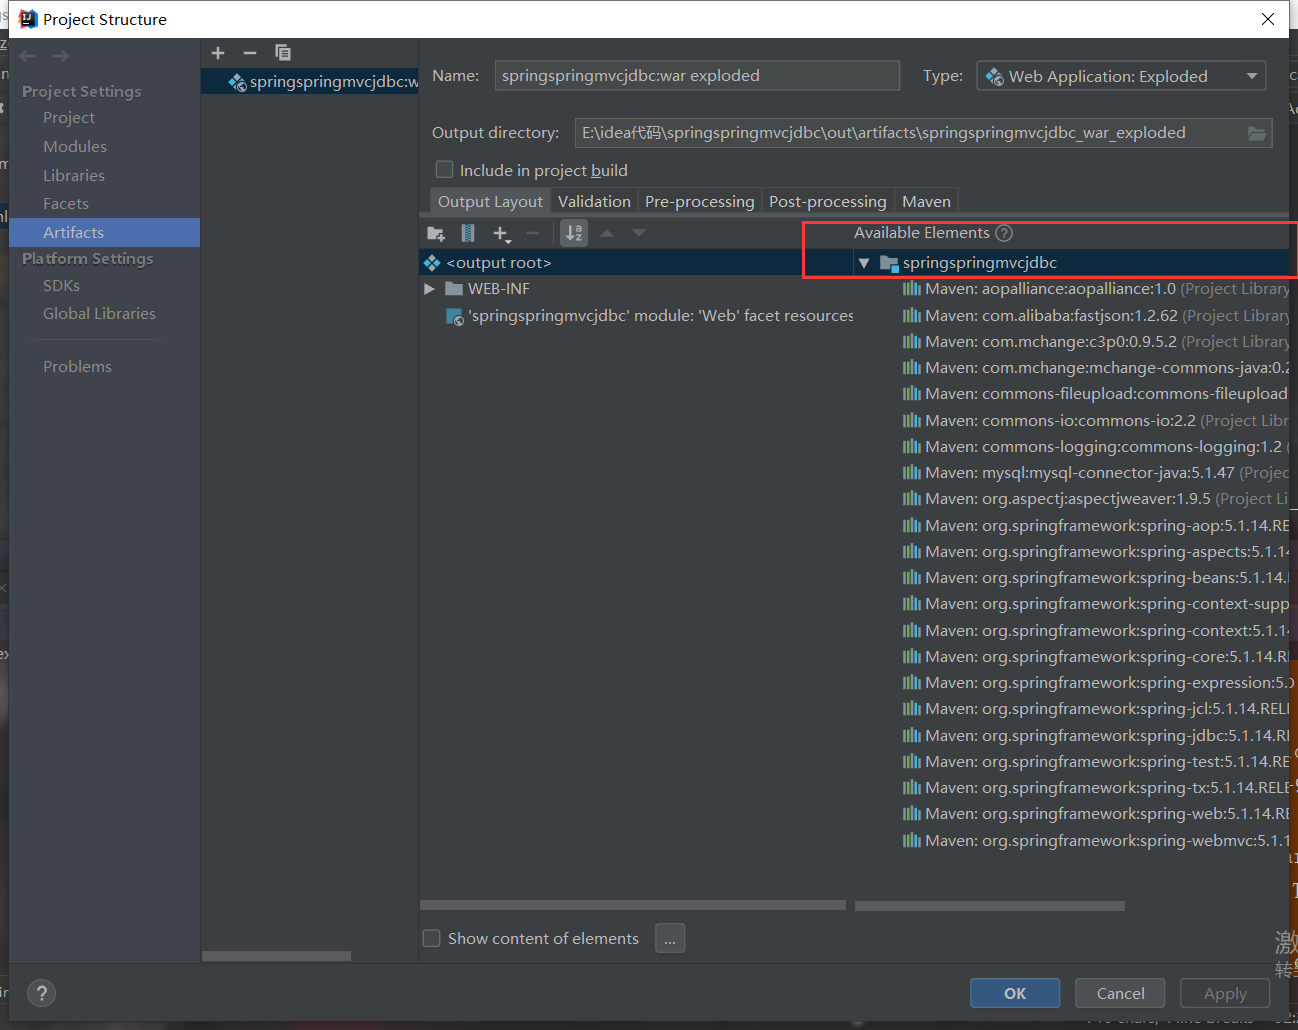Add a new artifact with the plus icon
This screenshot has width=1298, height=1030.
tap(218, 52)
